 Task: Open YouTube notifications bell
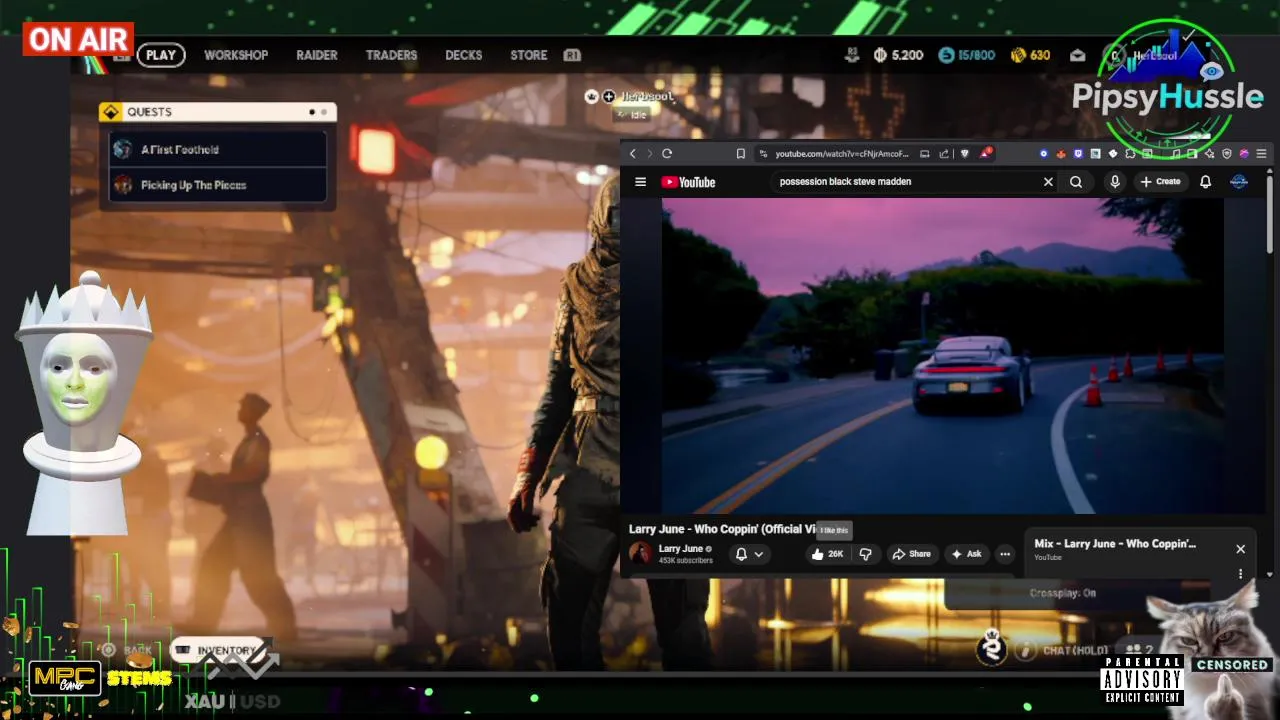tap(1206, 182)
